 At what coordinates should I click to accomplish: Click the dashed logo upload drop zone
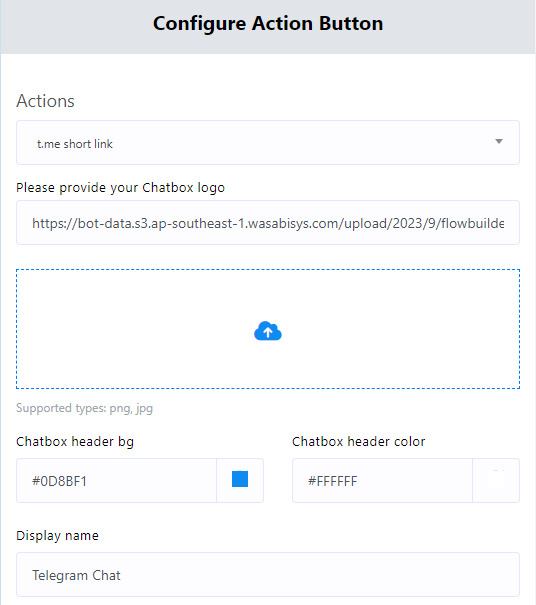(268, 329)
